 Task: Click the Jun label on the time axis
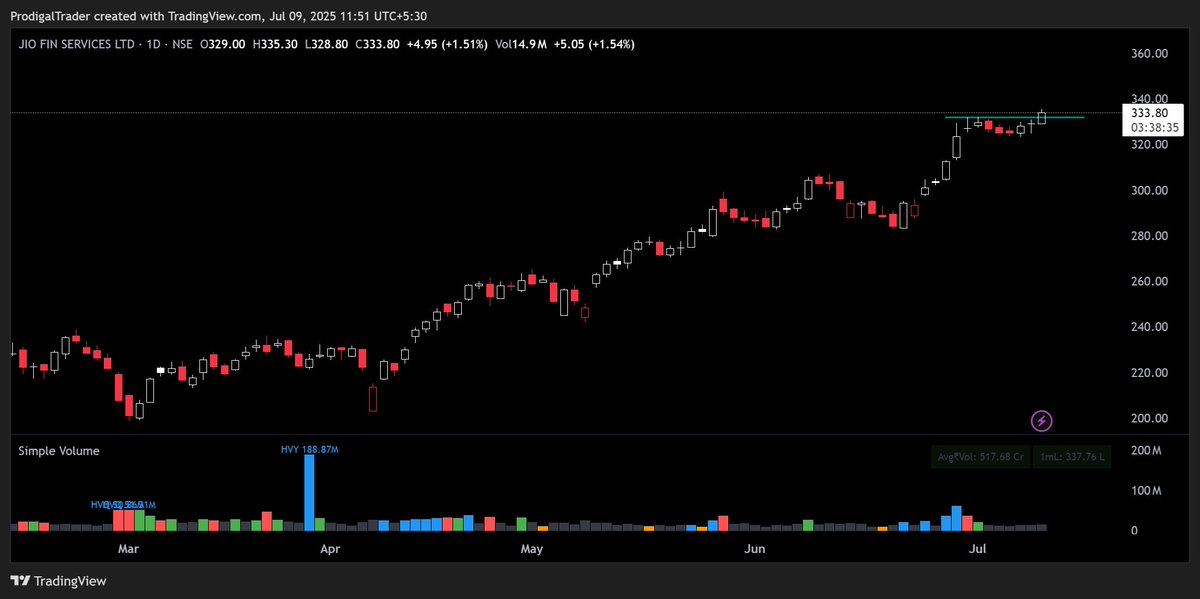point(755,549)
